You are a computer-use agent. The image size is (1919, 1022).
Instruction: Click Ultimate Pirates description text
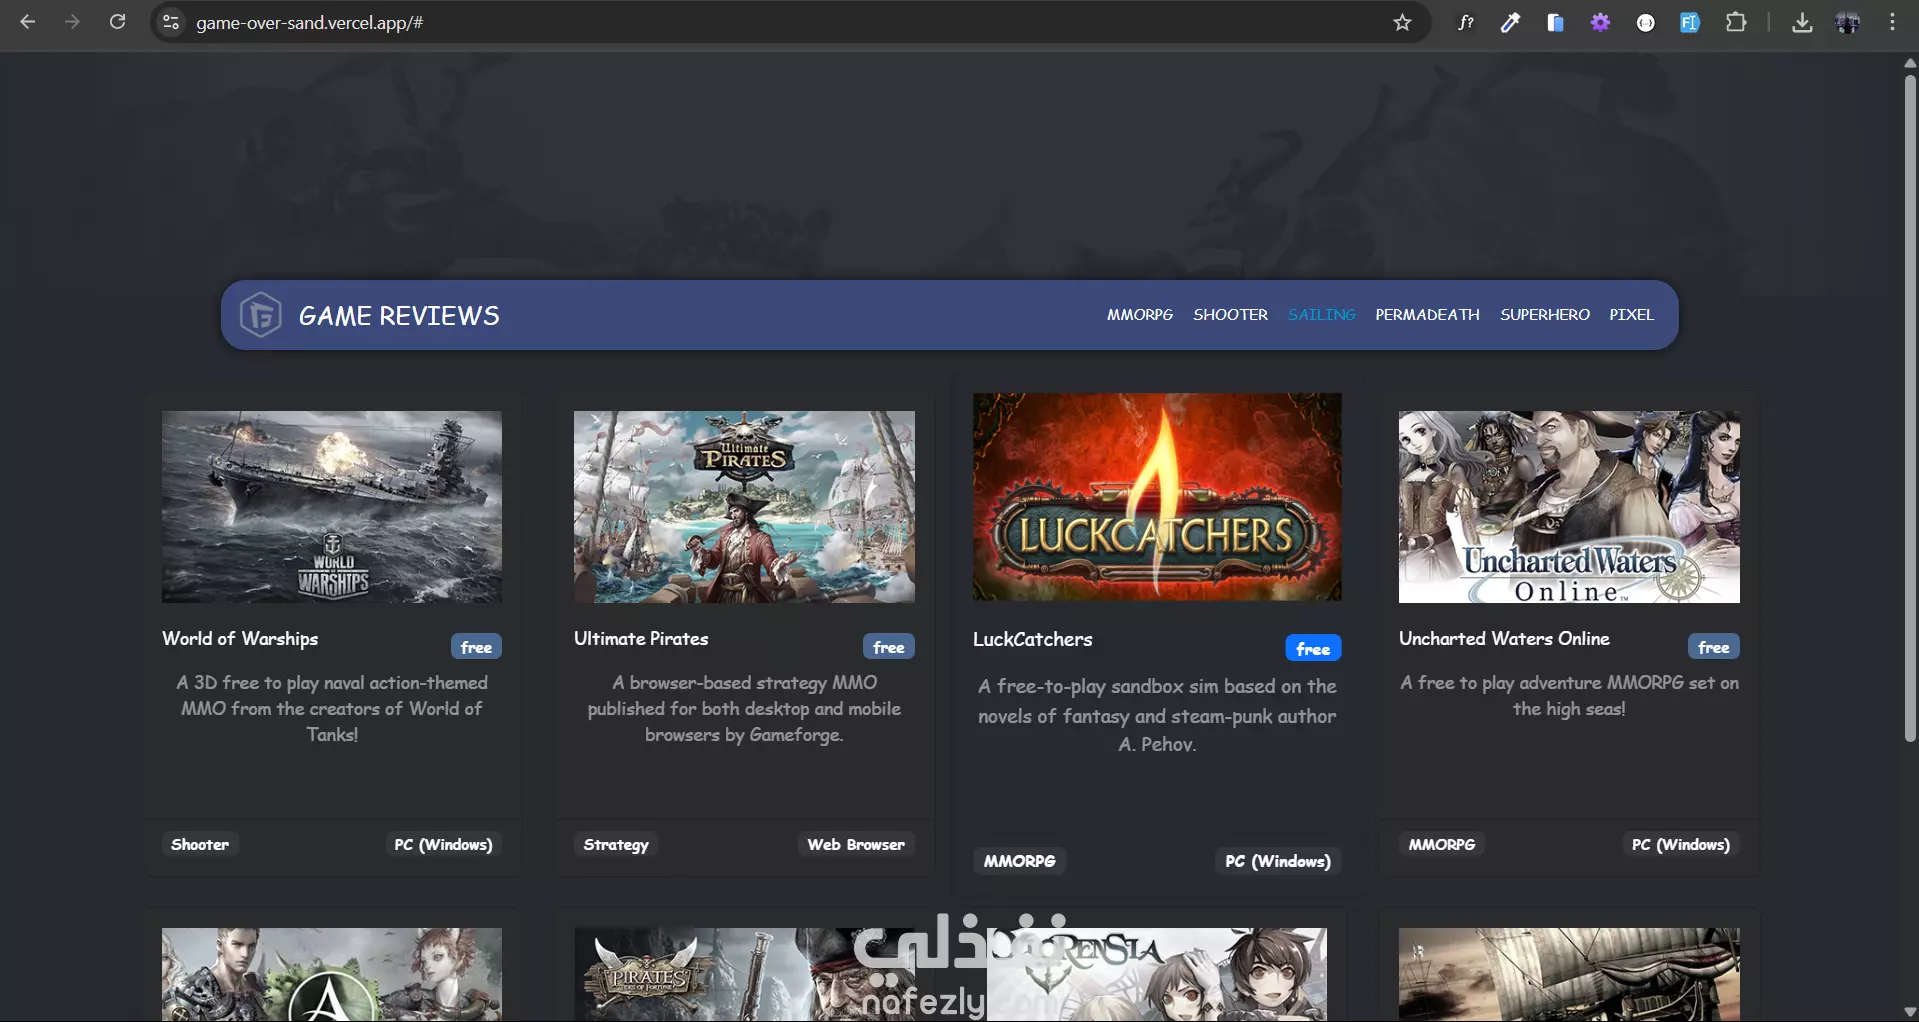[x=744, y=708]
